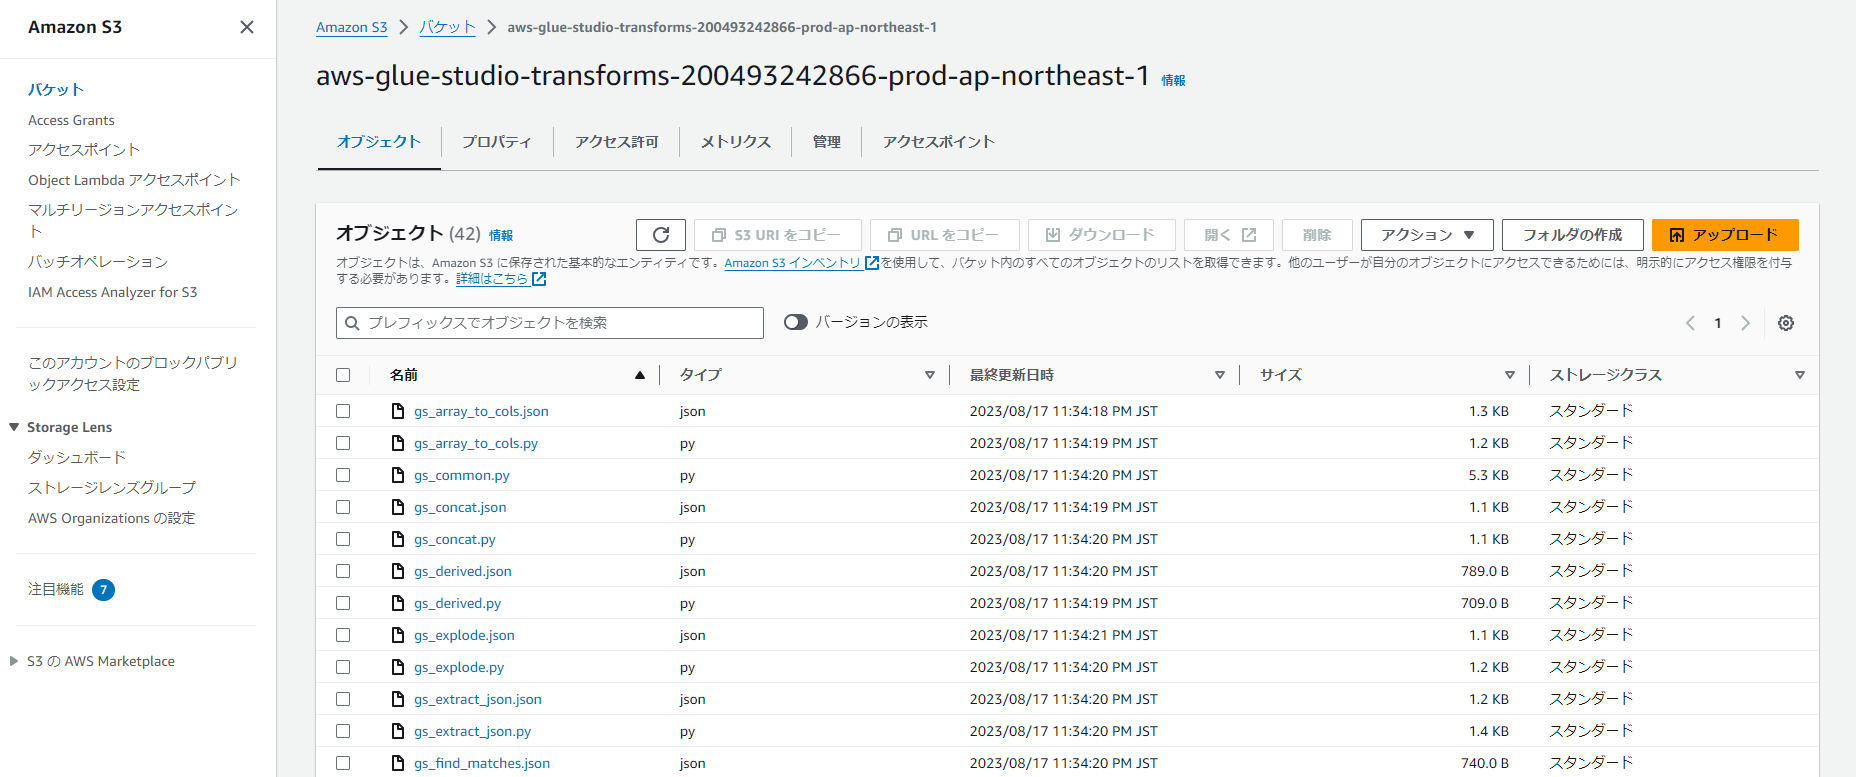Open table preferences gear icon
The width and height of the screenshot is (1856, 777).
pyautogui.click(x=1785, y=323)
